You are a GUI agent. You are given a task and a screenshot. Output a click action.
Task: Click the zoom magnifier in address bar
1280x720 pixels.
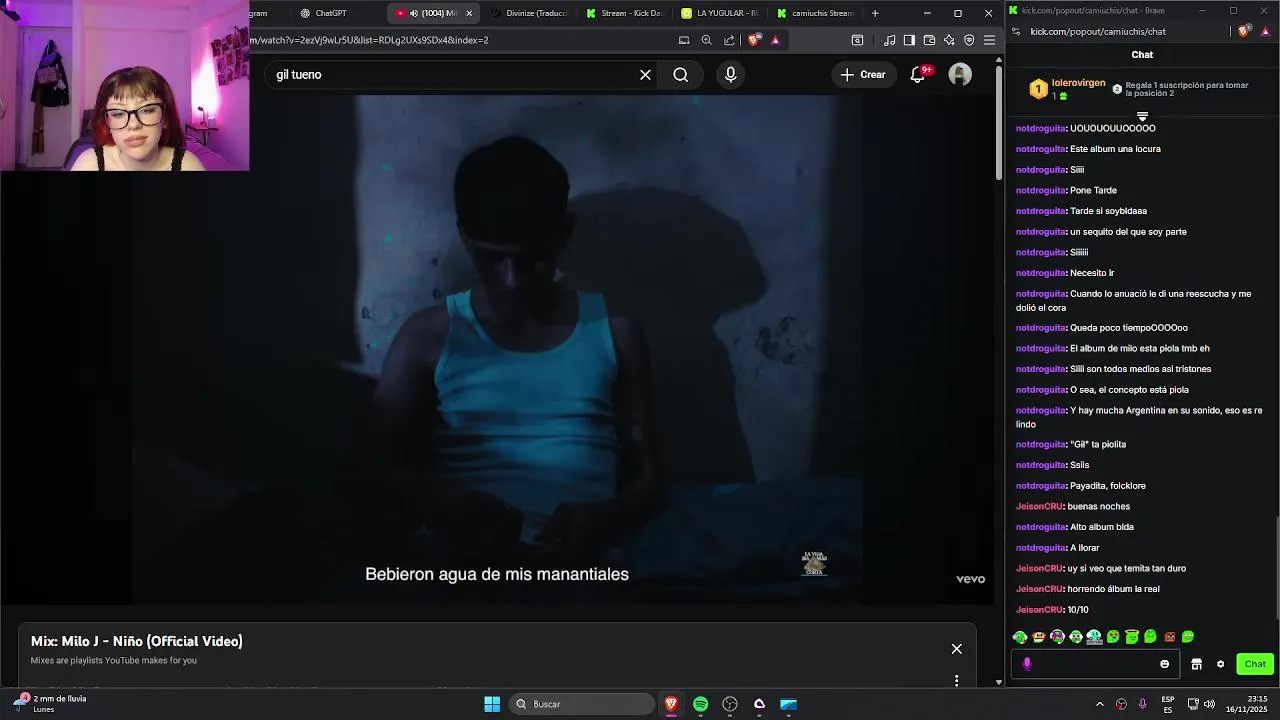[706, 40]
